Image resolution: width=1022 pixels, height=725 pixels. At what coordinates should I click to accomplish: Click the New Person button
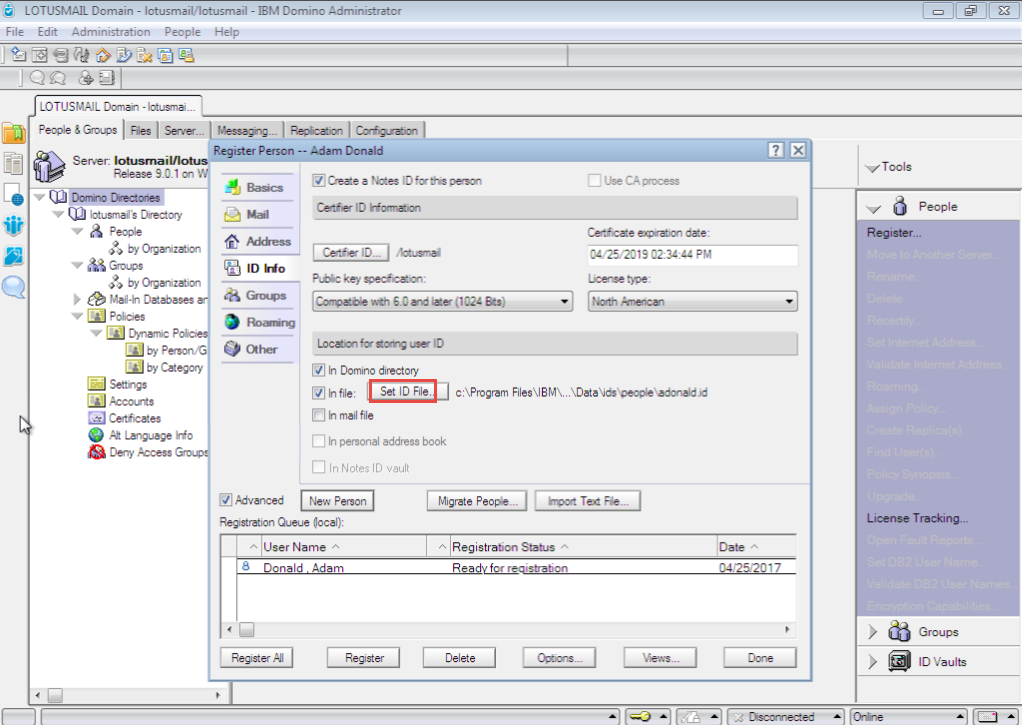point(338,501)
